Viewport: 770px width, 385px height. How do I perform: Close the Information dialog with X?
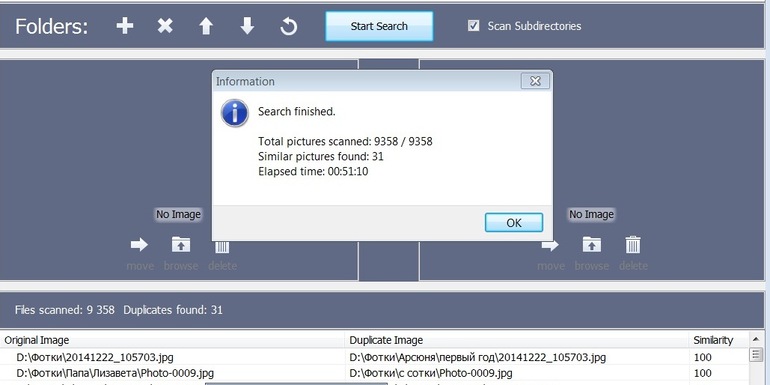tap(535, 81)
